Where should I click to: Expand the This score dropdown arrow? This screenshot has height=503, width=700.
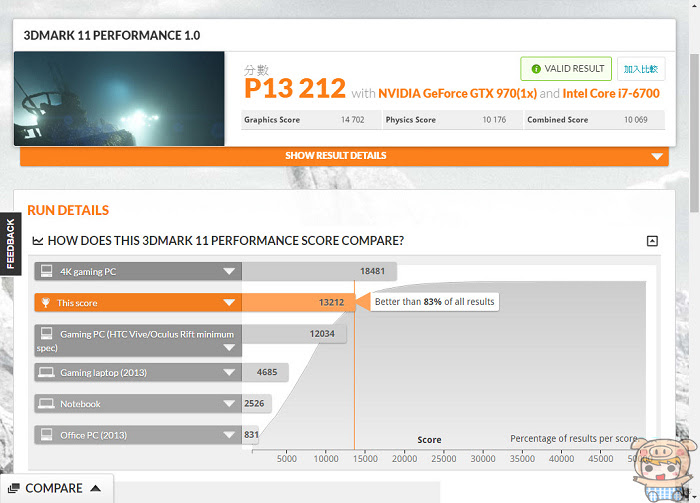[229, 303]
